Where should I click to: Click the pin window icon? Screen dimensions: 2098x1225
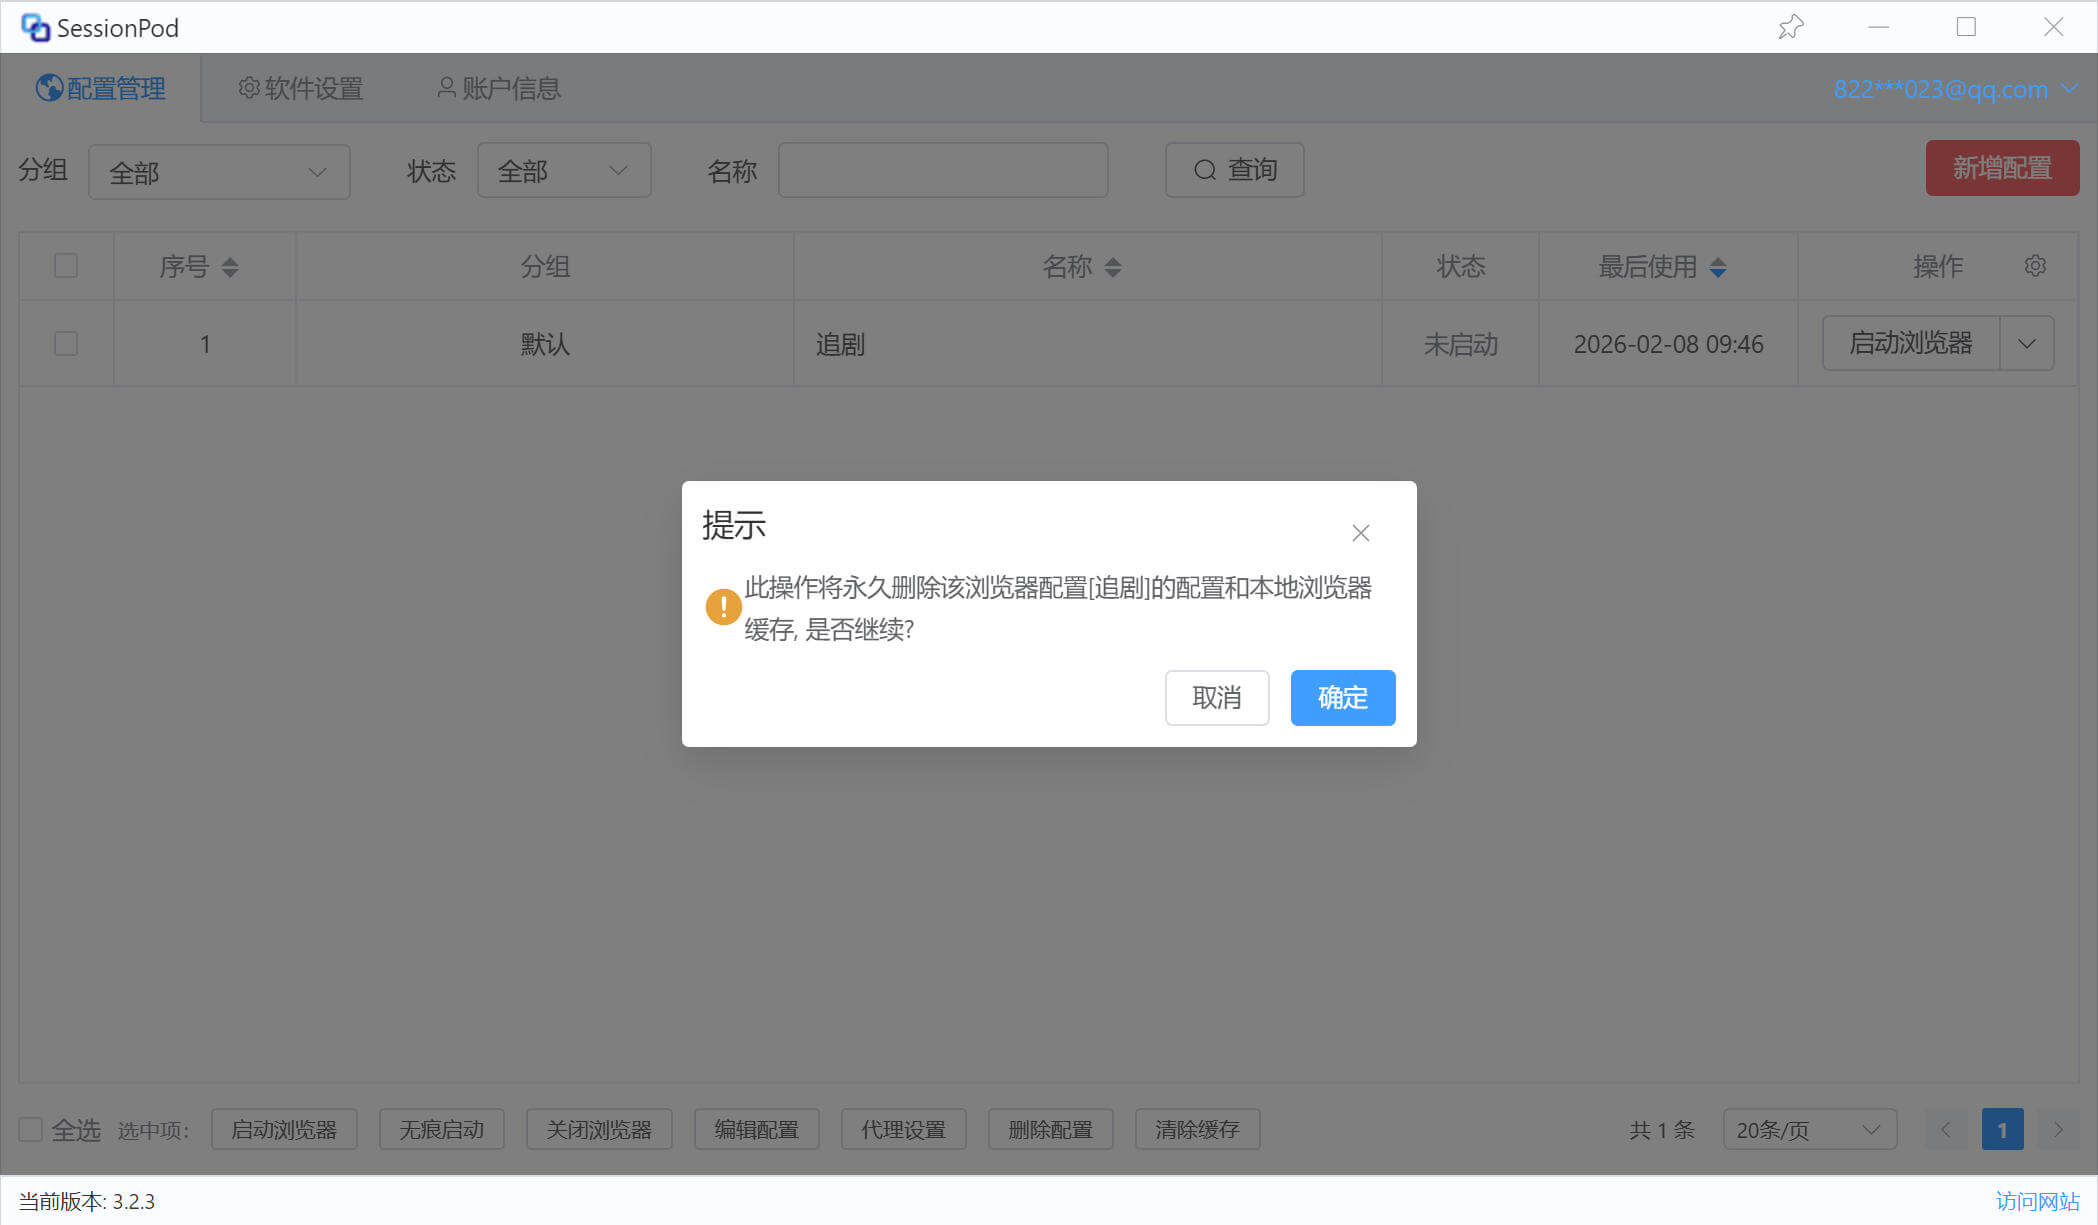click(1790, 27)
